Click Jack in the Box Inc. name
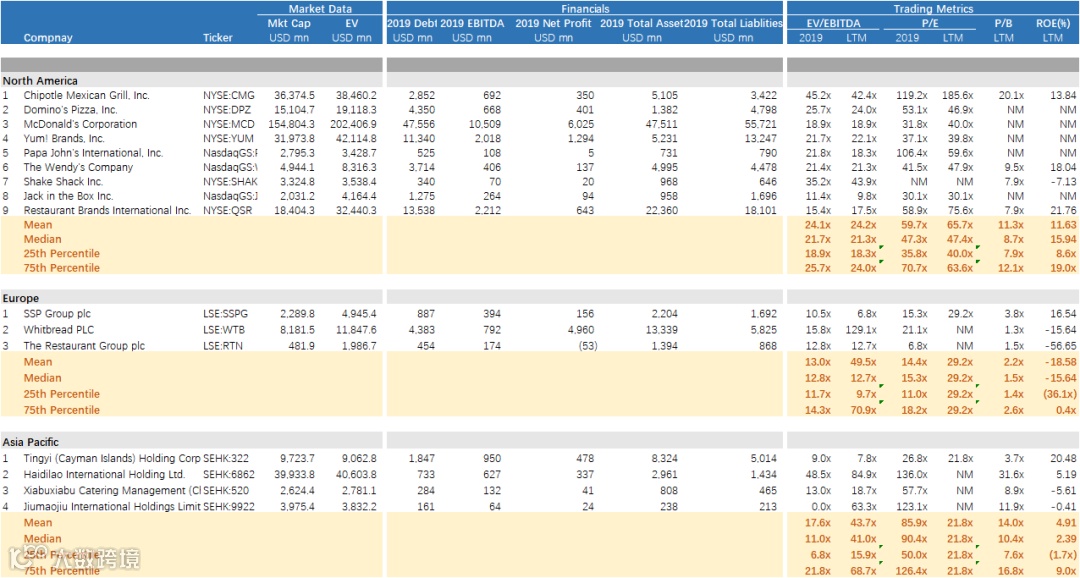Screen dimensions: 1080x578 pos(68,196)
